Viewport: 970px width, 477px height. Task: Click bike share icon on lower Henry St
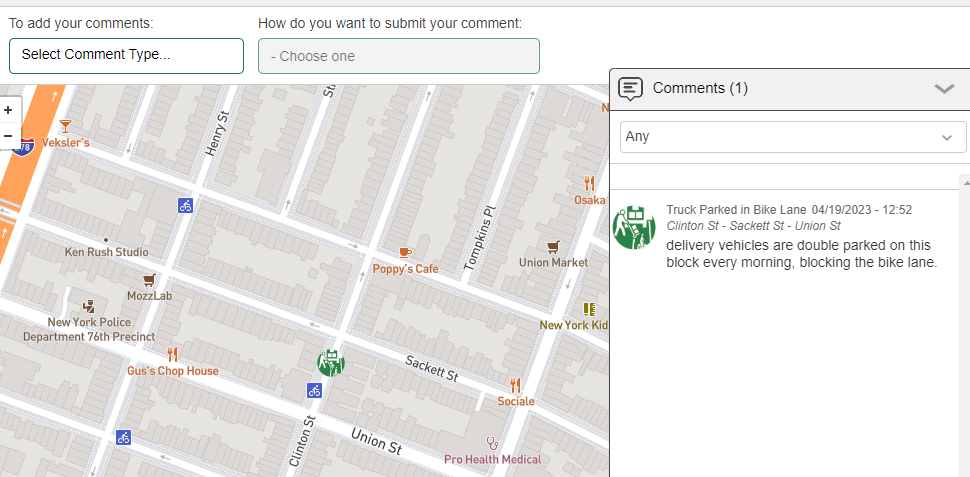[124, 437]
